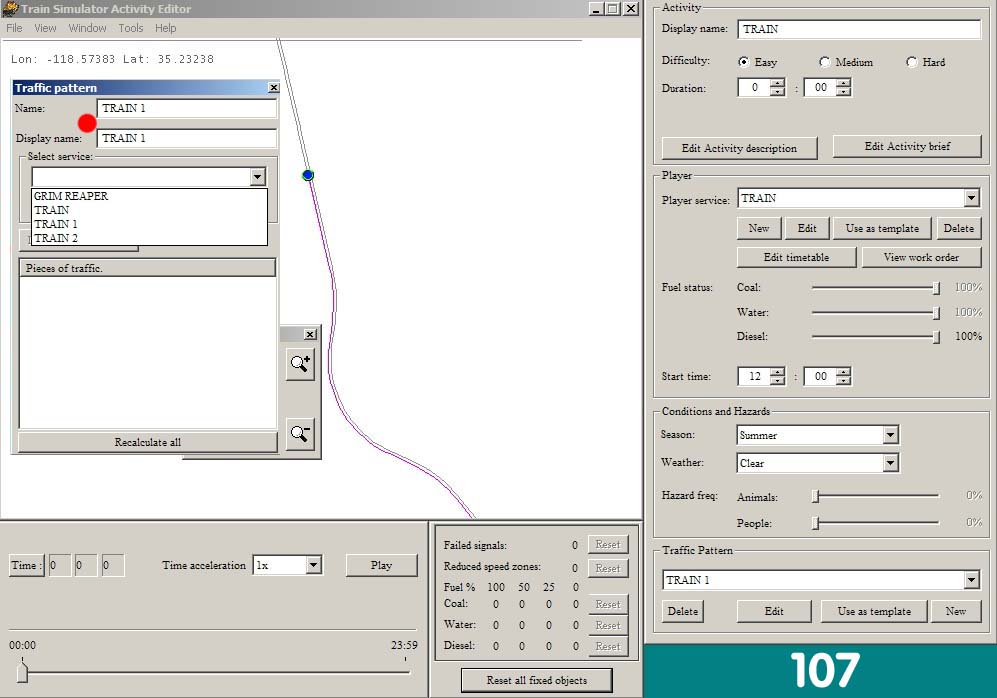This screenshot has height=698, width=997.
Task: Edit the traffic pattern
Action: click(x=774, y=612)
